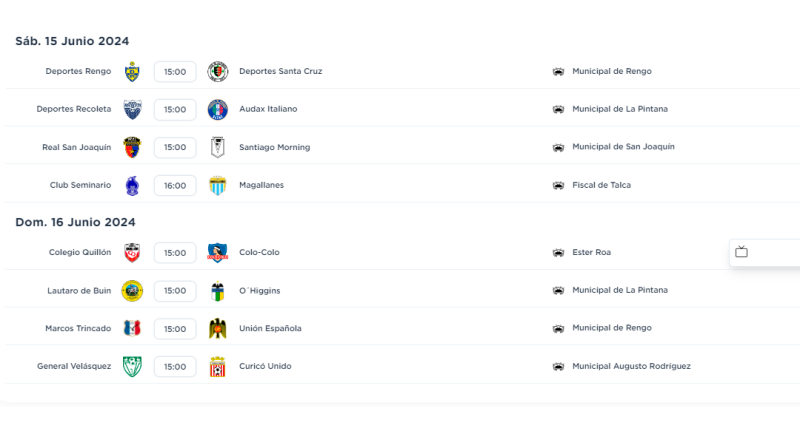Viewport: 800px width, 428px height.
Task: Open the Santiago Morning team link
Action: 274,147
